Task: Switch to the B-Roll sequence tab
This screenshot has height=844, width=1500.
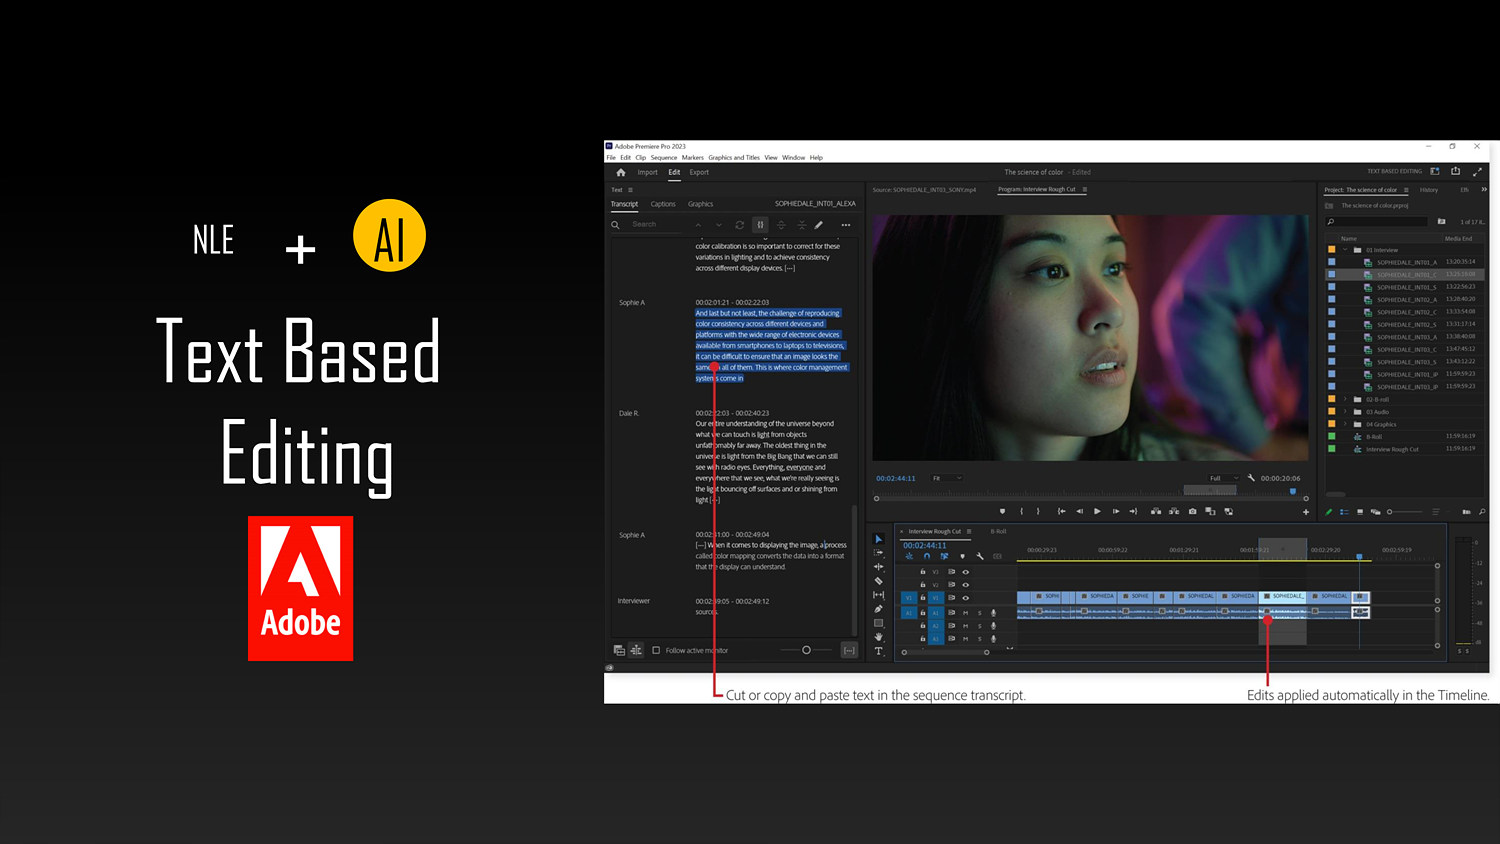Action: pyautogui.click(x=998, y=531)
